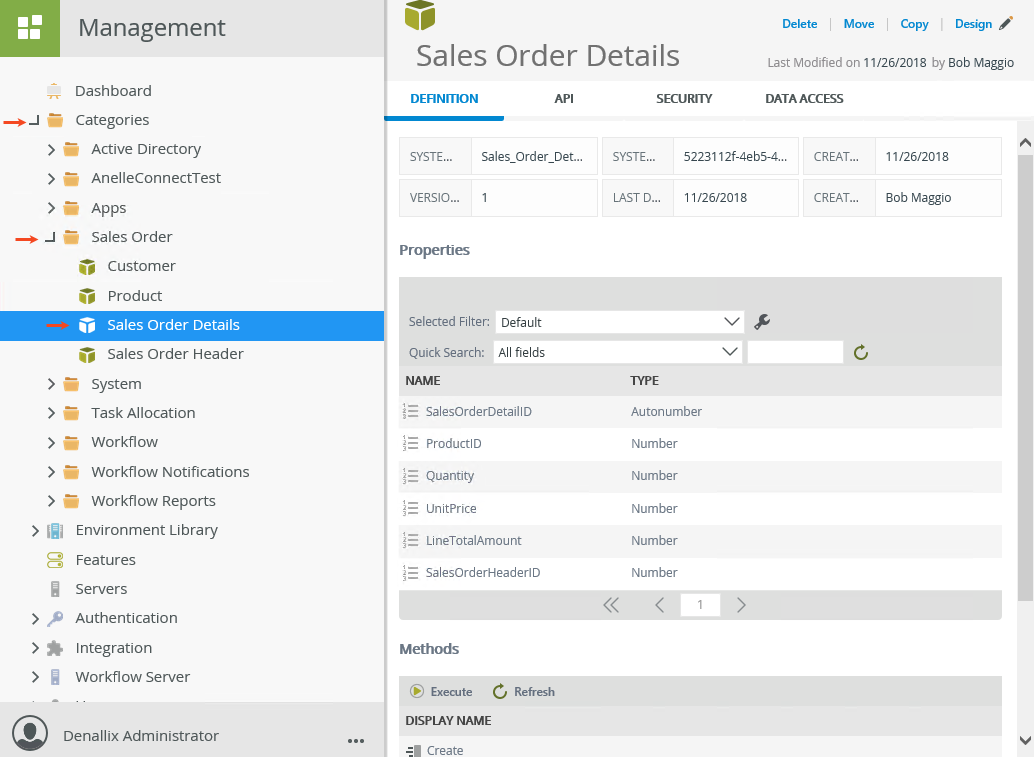Expand the Workflow Reports folder
The image size is (1034, 757).
[x=51, y=501]
